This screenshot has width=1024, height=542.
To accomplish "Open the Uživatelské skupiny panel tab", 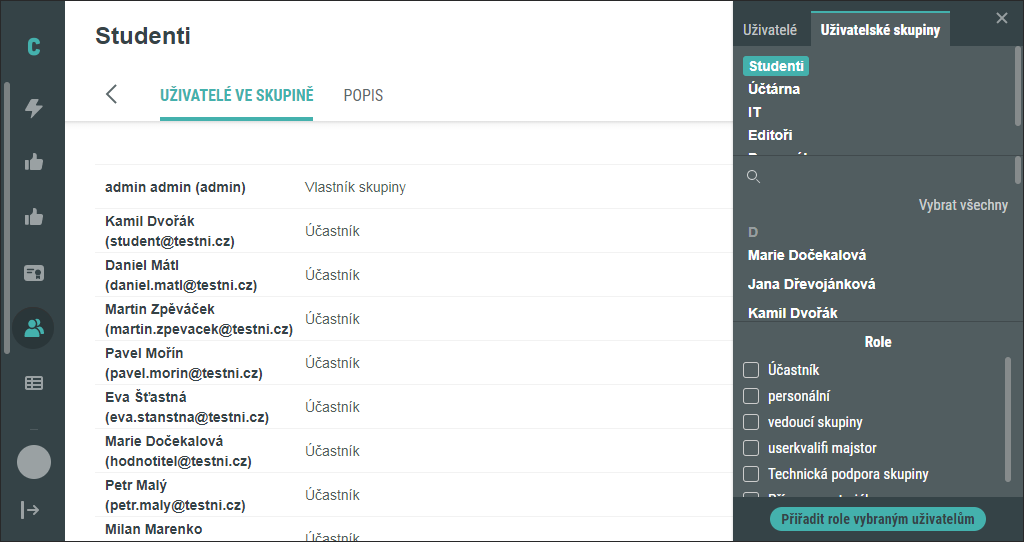I will click(x=880, y=30).
